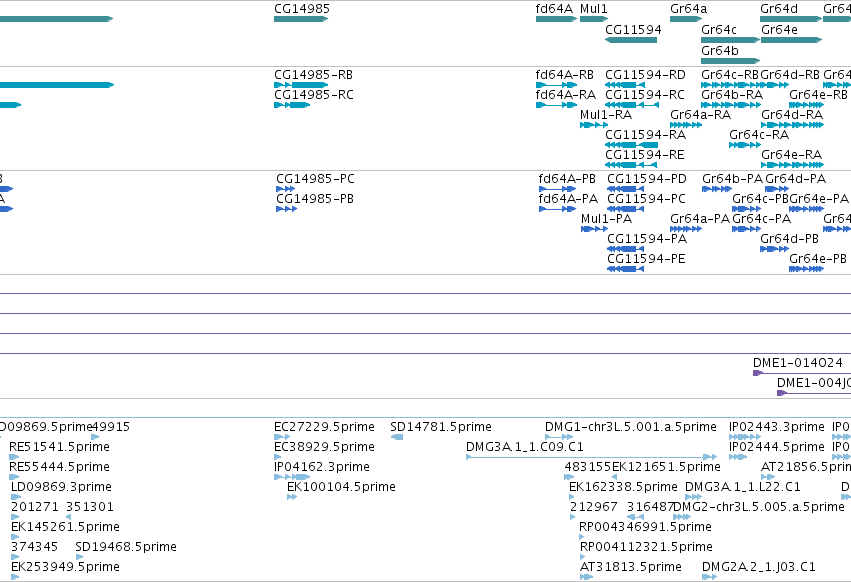The width and height of the screenshot is (851, 582).
Task: Click the CG14985 gene label
Action: pos(302,9)
